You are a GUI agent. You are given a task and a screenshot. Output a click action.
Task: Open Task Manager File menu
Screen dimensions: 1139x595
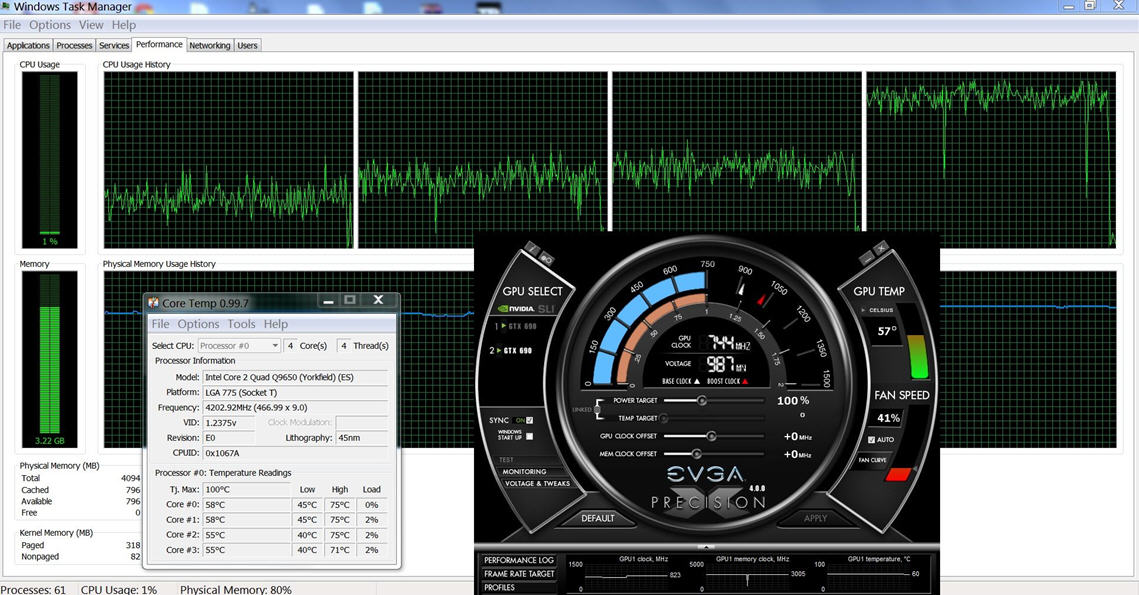pyautogui.click(x=12, y=25)
